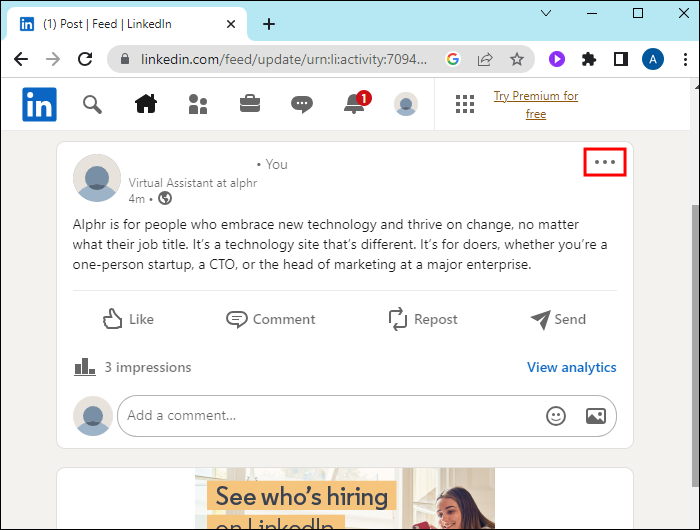The image size is (700, 530).
Task: Click the LinkedIn logo in navigation
Action: click(39, 104)
